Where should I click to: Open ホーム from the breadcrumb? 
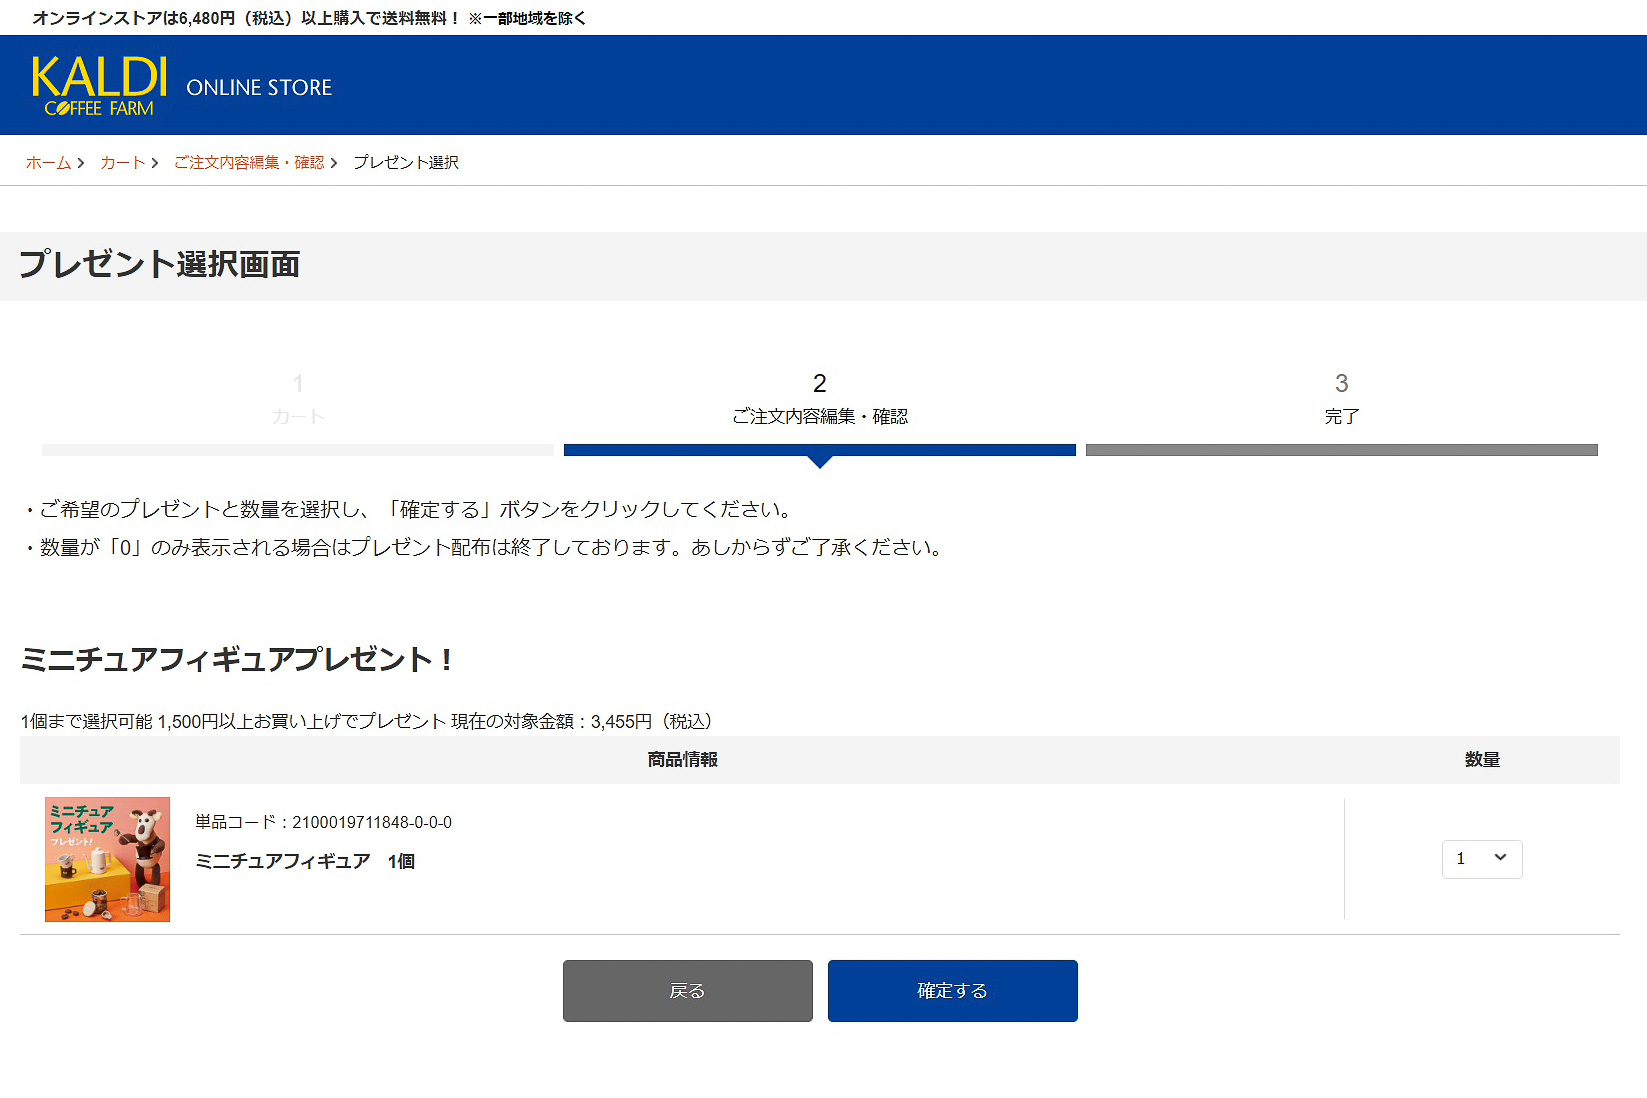click(x=47, y=162)
